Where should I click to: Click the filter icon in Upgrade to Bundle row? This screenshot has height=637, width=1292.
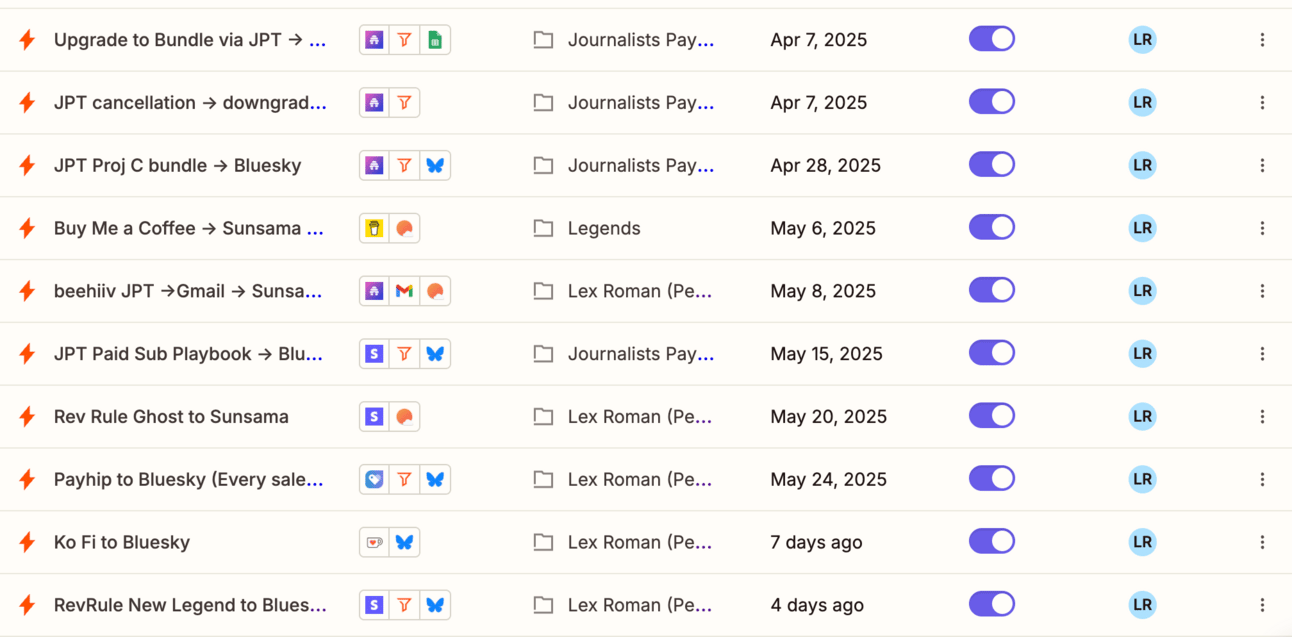pos(404,40)
